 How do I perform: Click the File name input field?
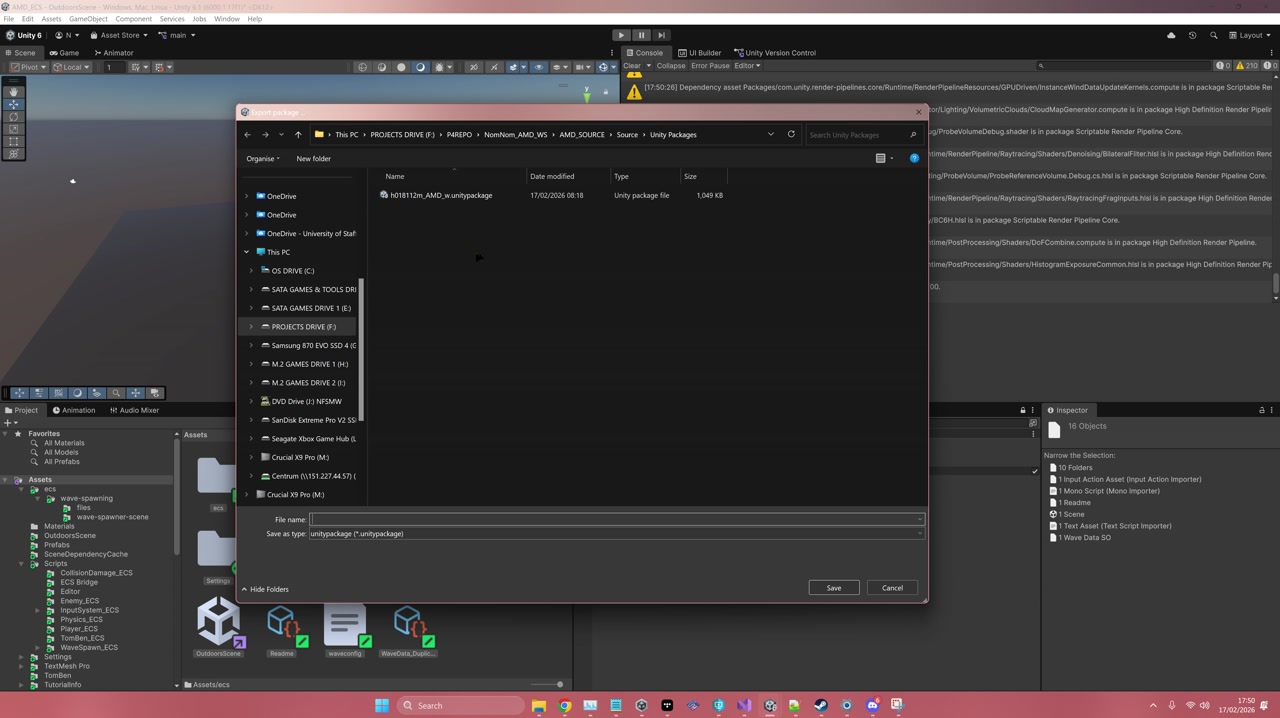(616, 519)
